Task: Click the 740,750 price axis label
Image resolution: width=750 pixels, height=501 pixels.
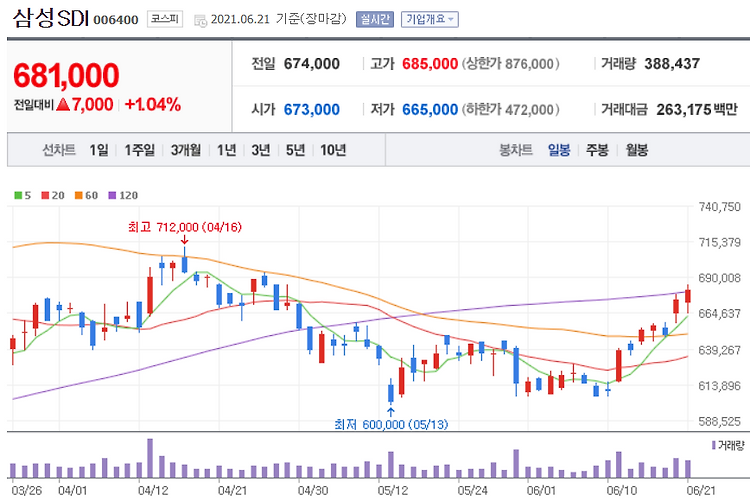Action: 719,207
